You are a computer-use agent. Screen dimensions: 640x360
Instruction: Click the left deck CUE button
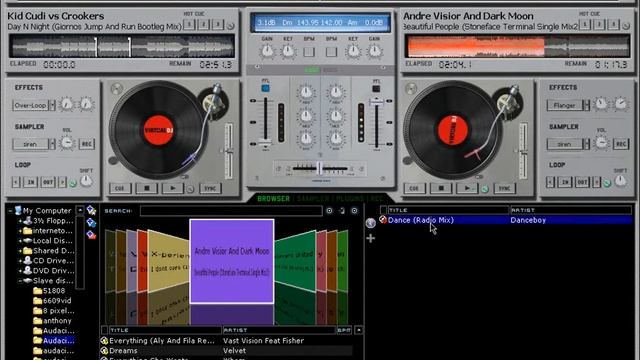[120, 188]
